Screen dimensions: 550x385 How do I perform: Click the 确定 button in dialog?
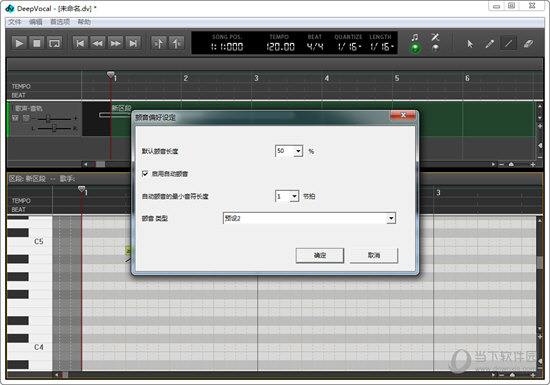tap(320, 255)
